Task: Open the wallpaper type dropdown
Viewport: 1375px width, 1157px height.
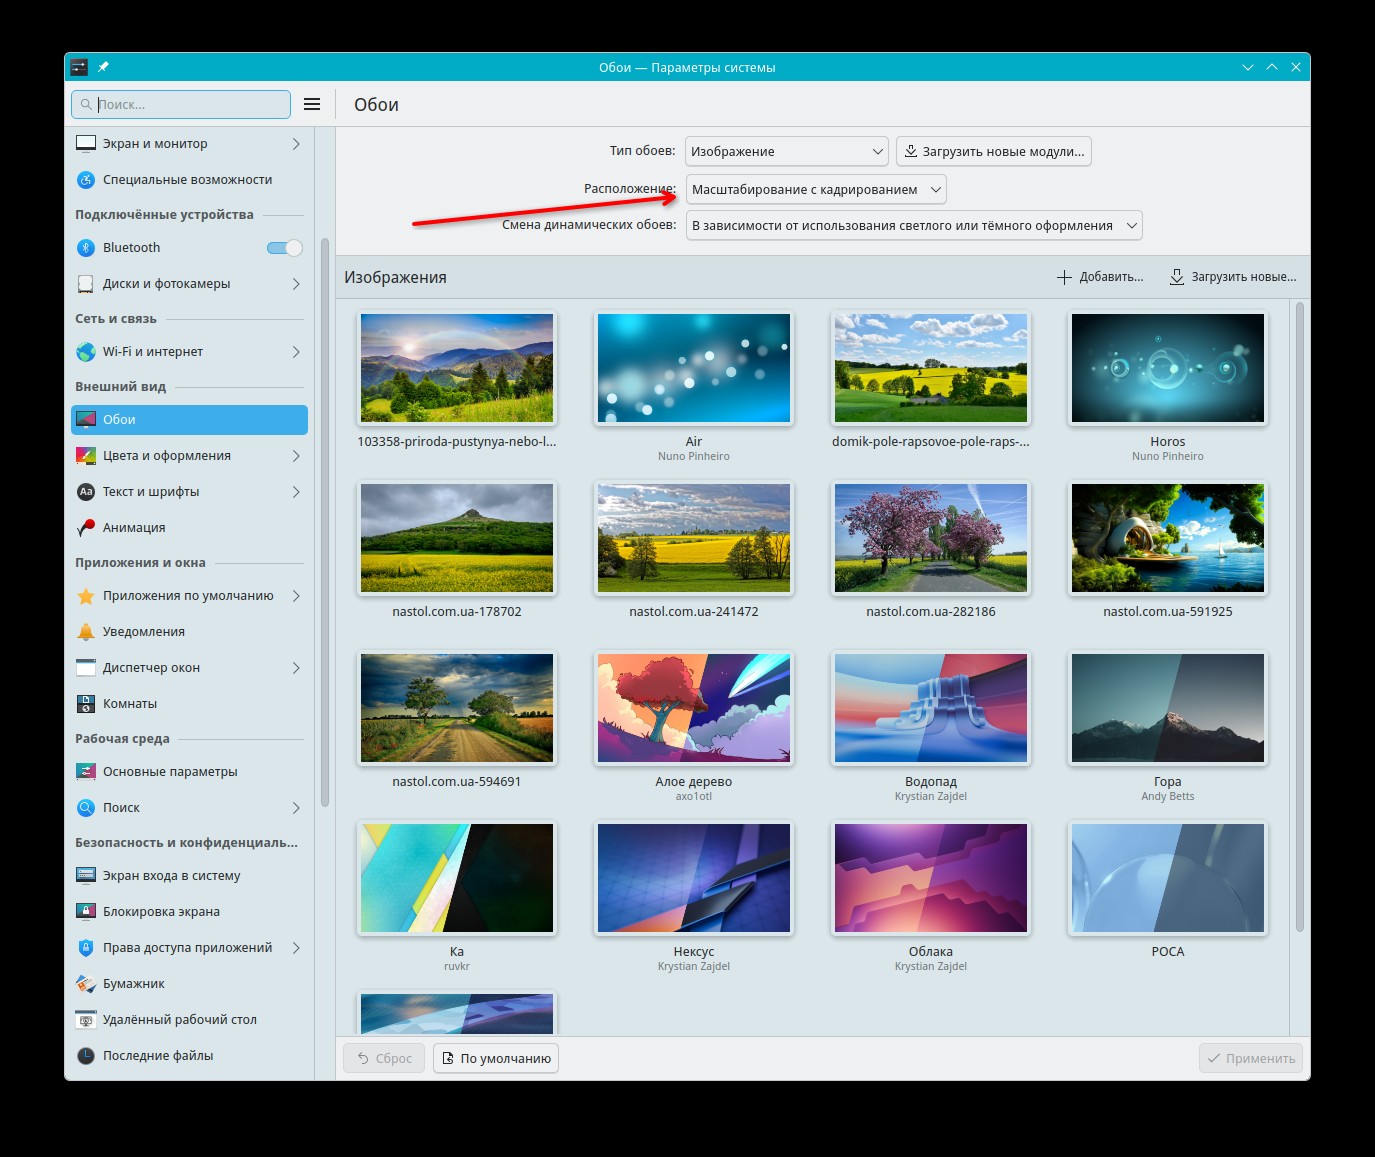Action: pyautogui.click(x=787, y=151)
